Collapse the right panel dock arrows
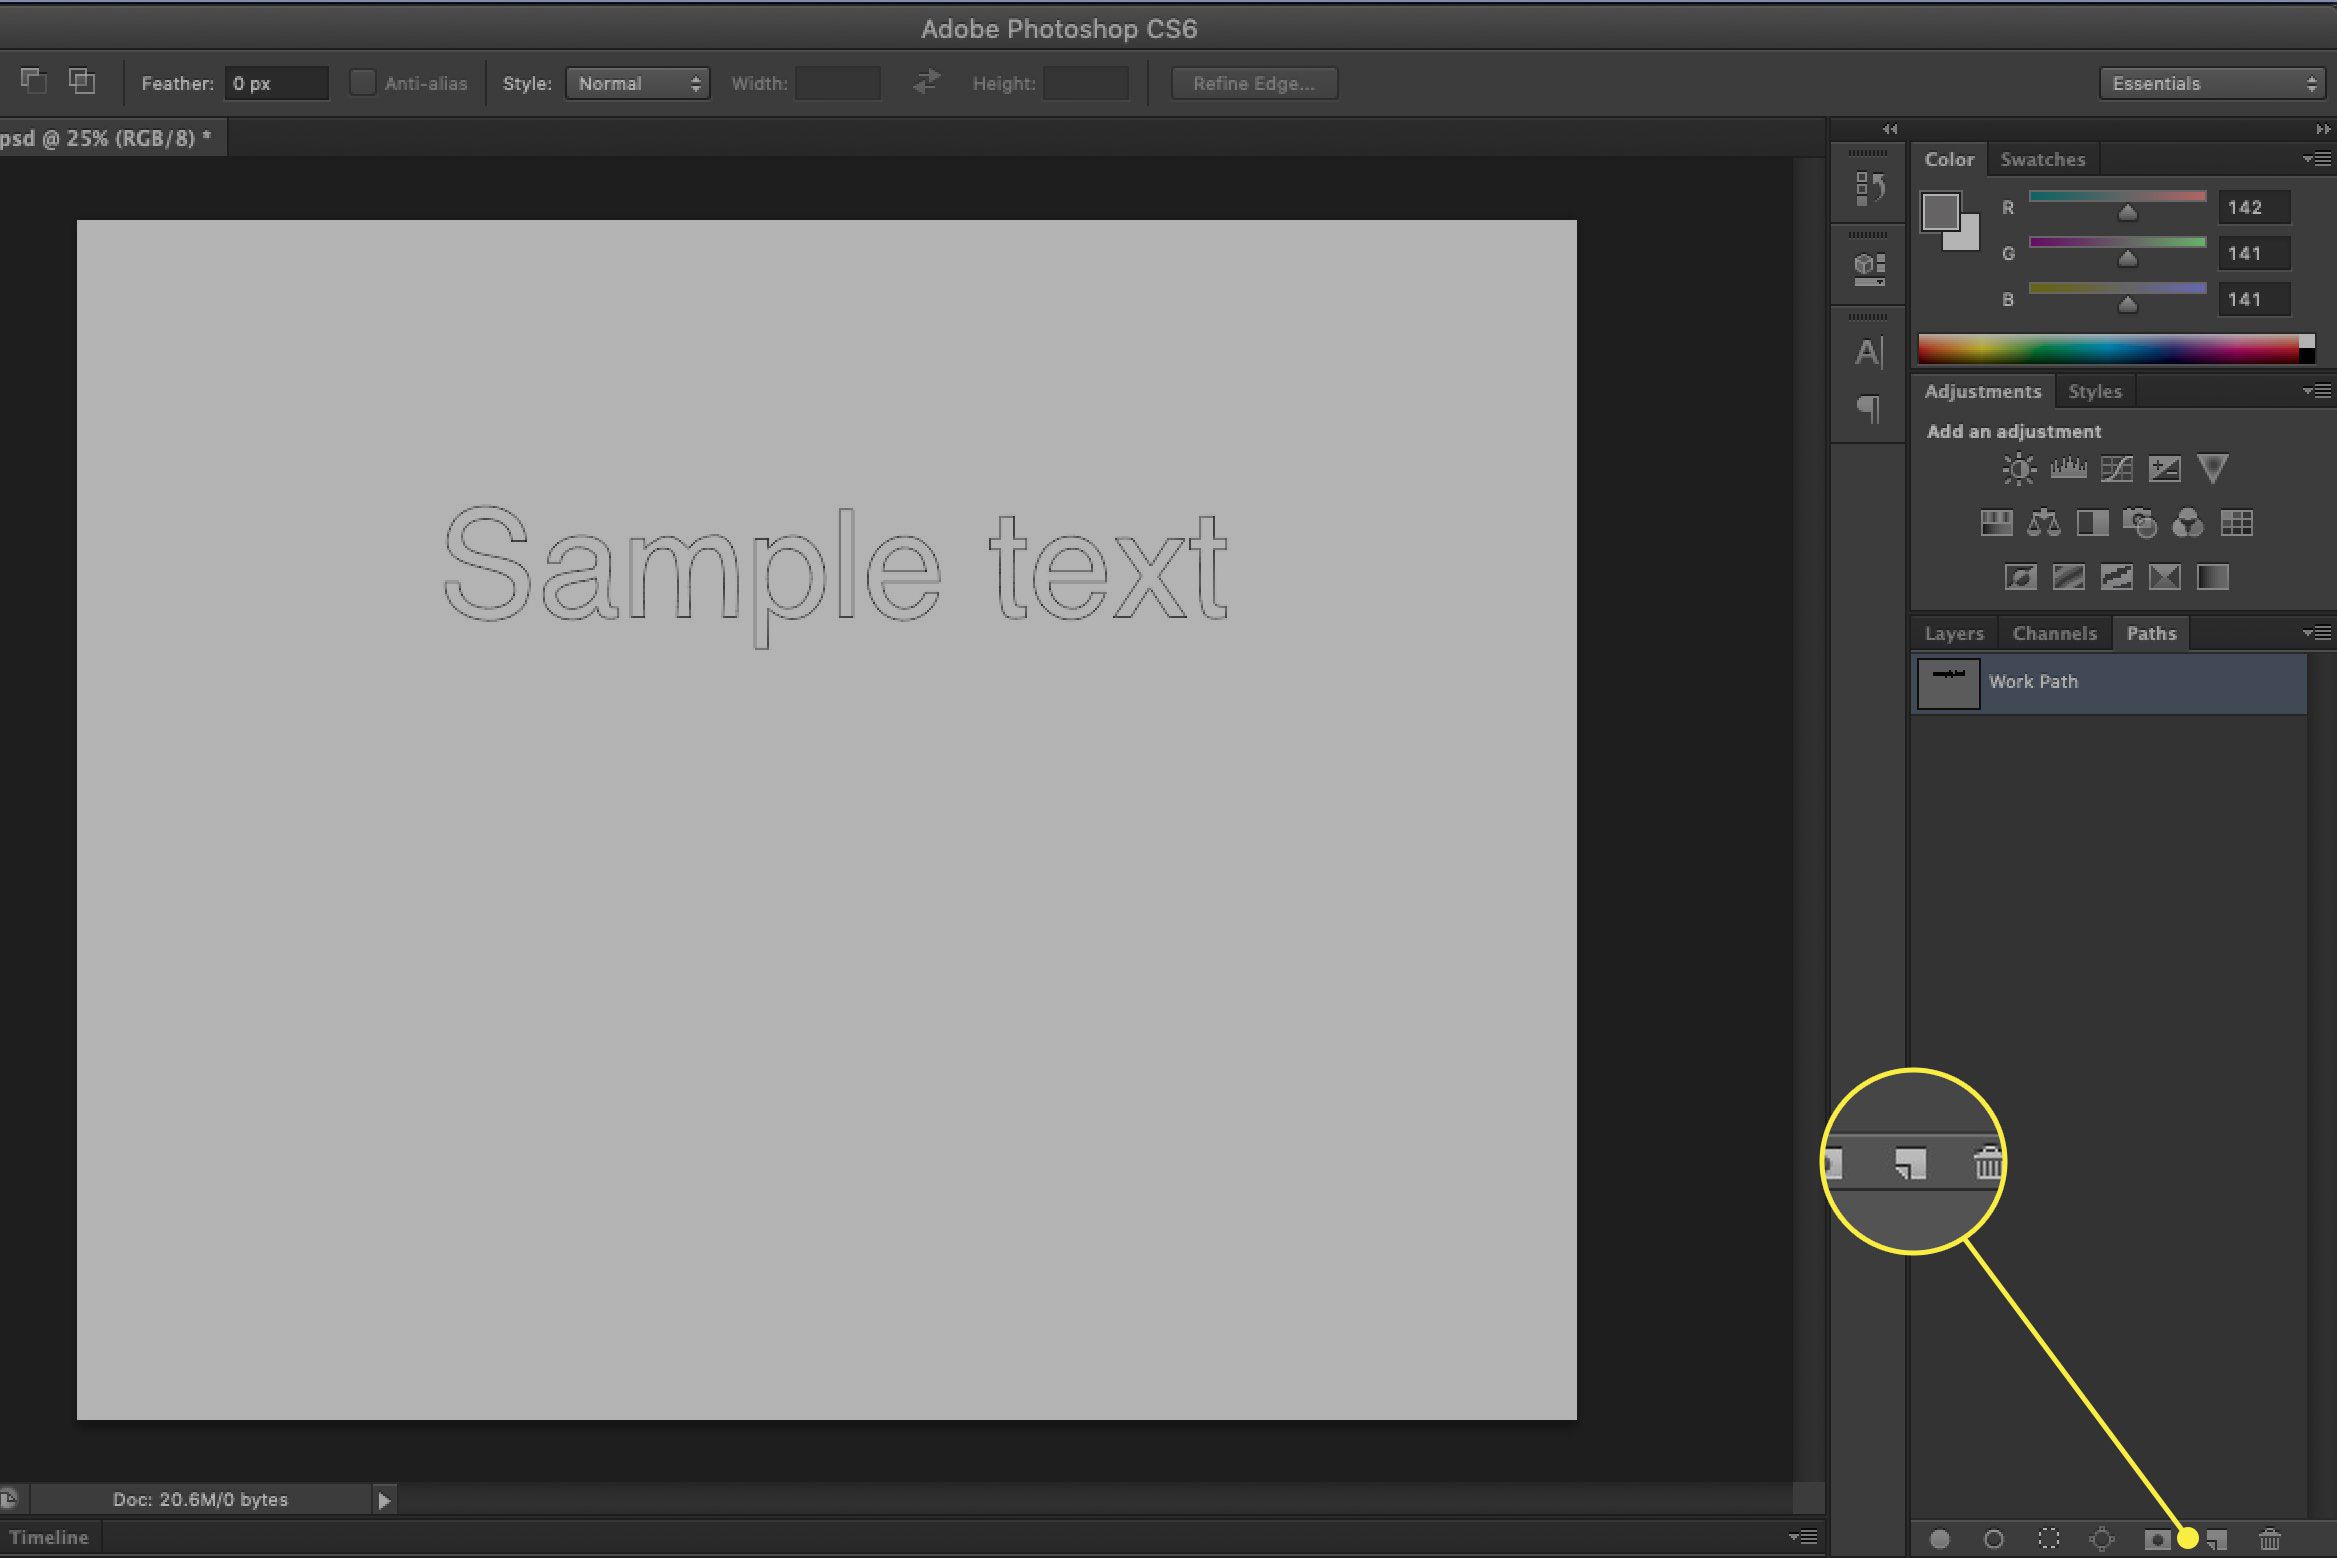 coord(2322,129)
